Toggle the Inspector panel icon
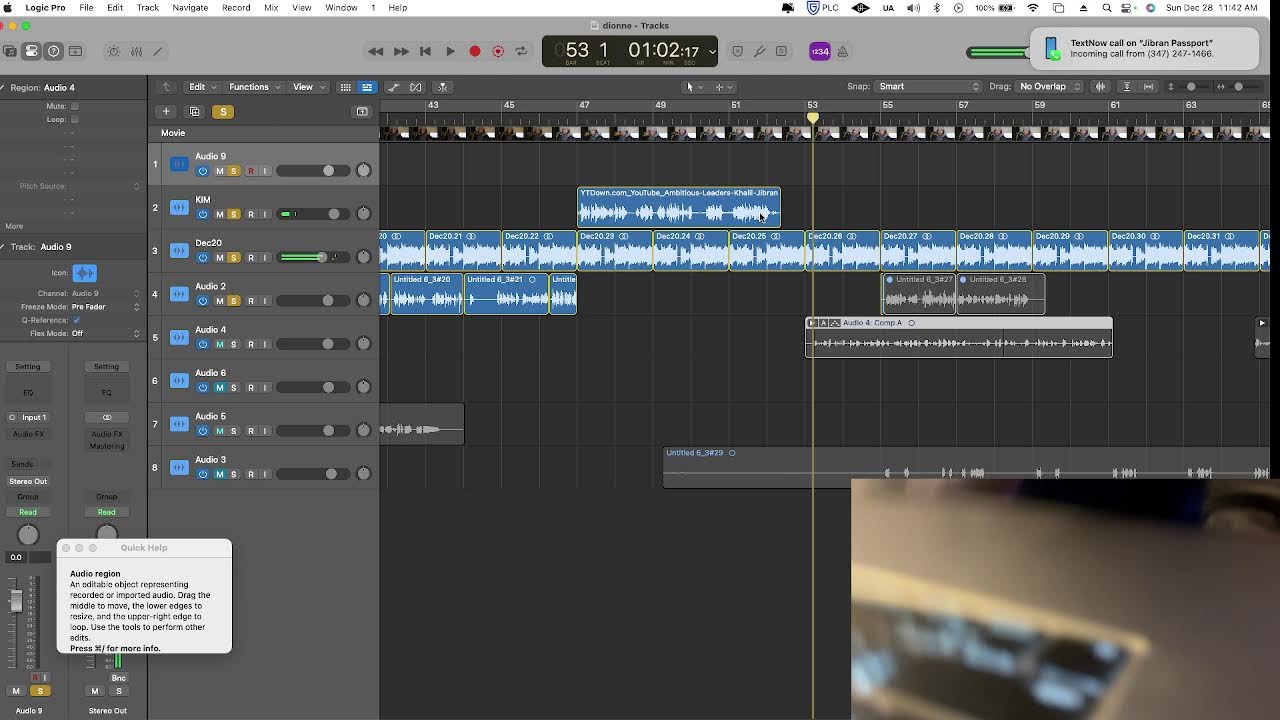Screen dimensions: 1280x720 pos(32,51)
